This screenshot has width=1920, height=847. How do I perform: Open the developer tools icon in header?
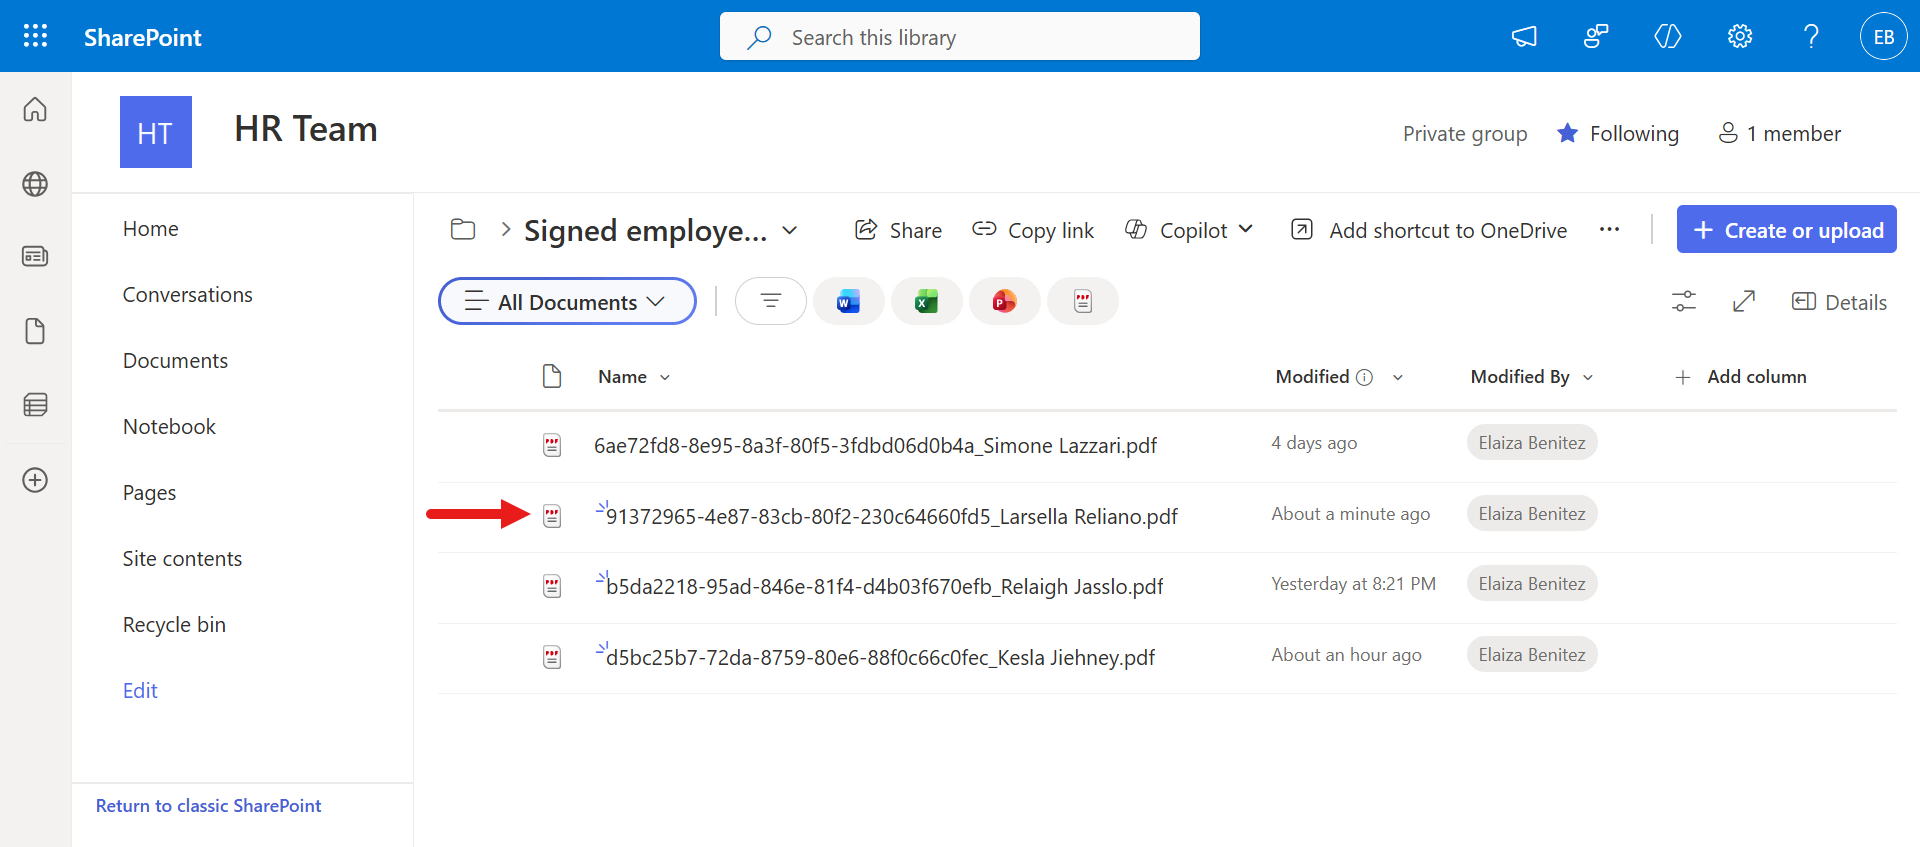(x=1668, y=37)
